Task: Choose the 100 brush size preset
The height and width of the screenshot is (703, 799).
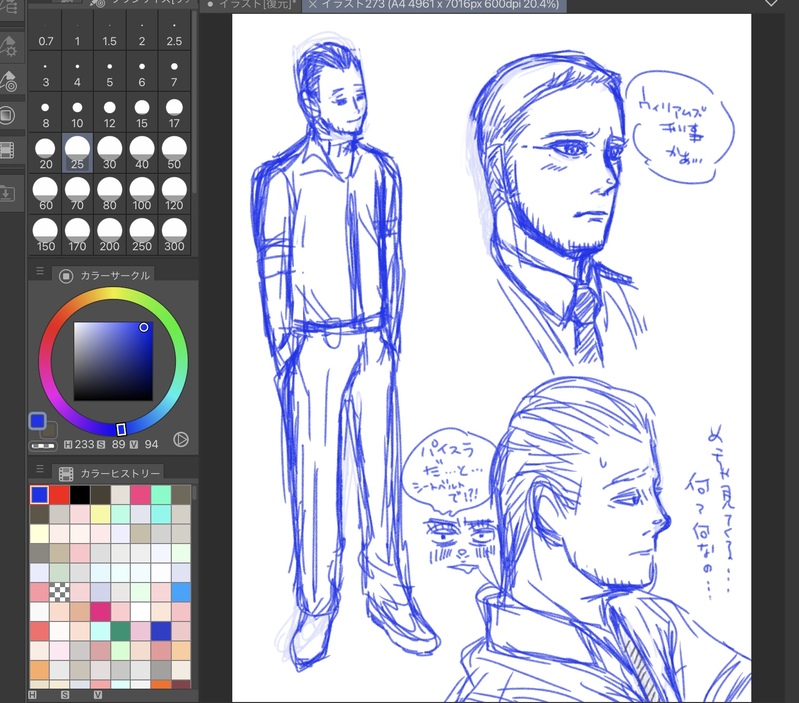Action: click(x=142, y=194)
